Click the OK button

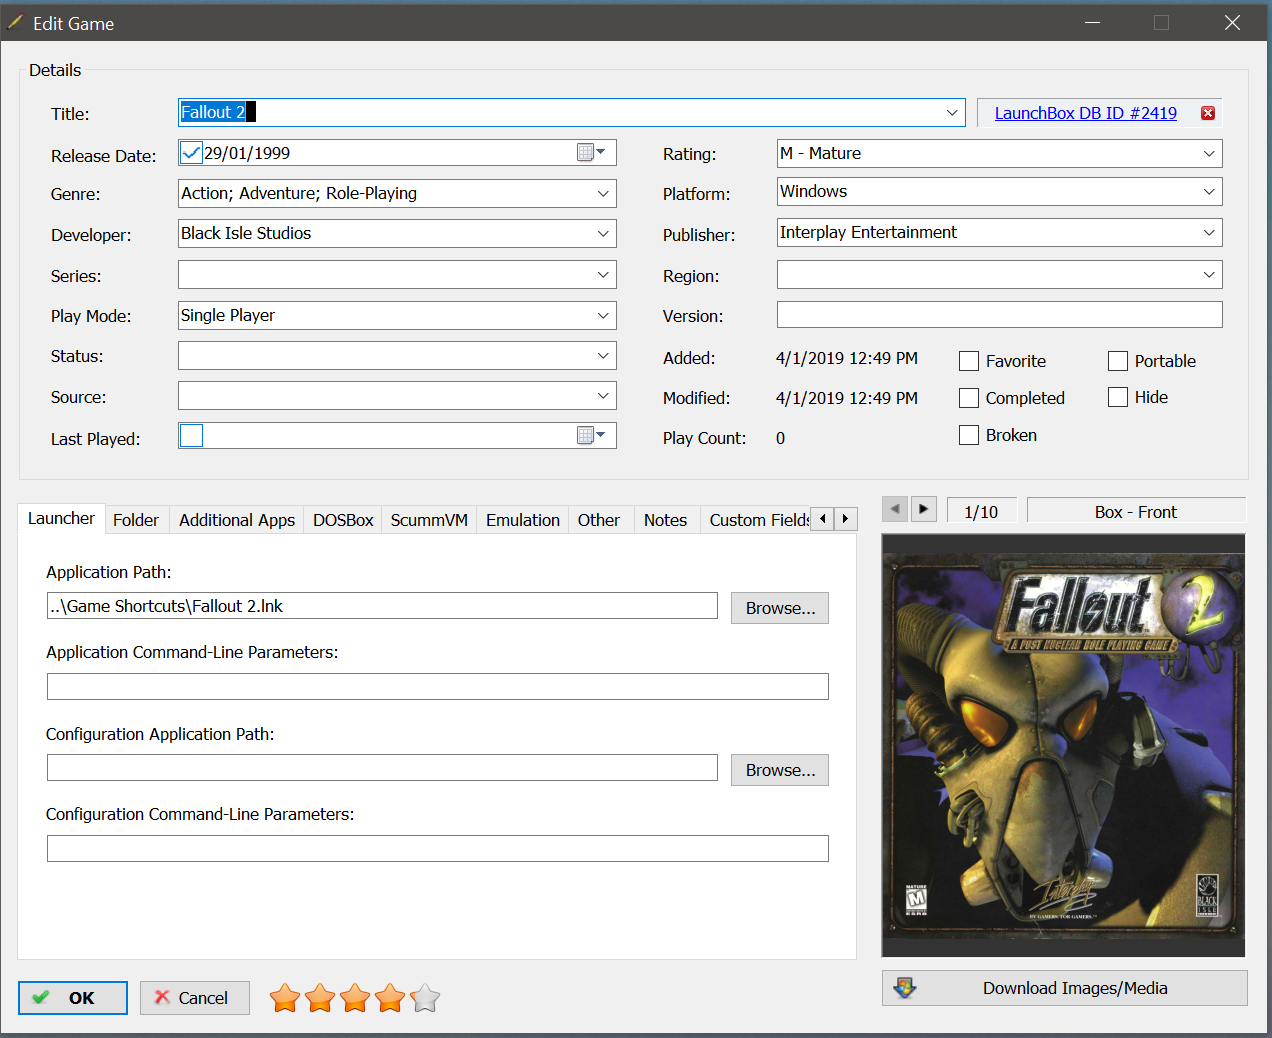click(x=73, y=998)
